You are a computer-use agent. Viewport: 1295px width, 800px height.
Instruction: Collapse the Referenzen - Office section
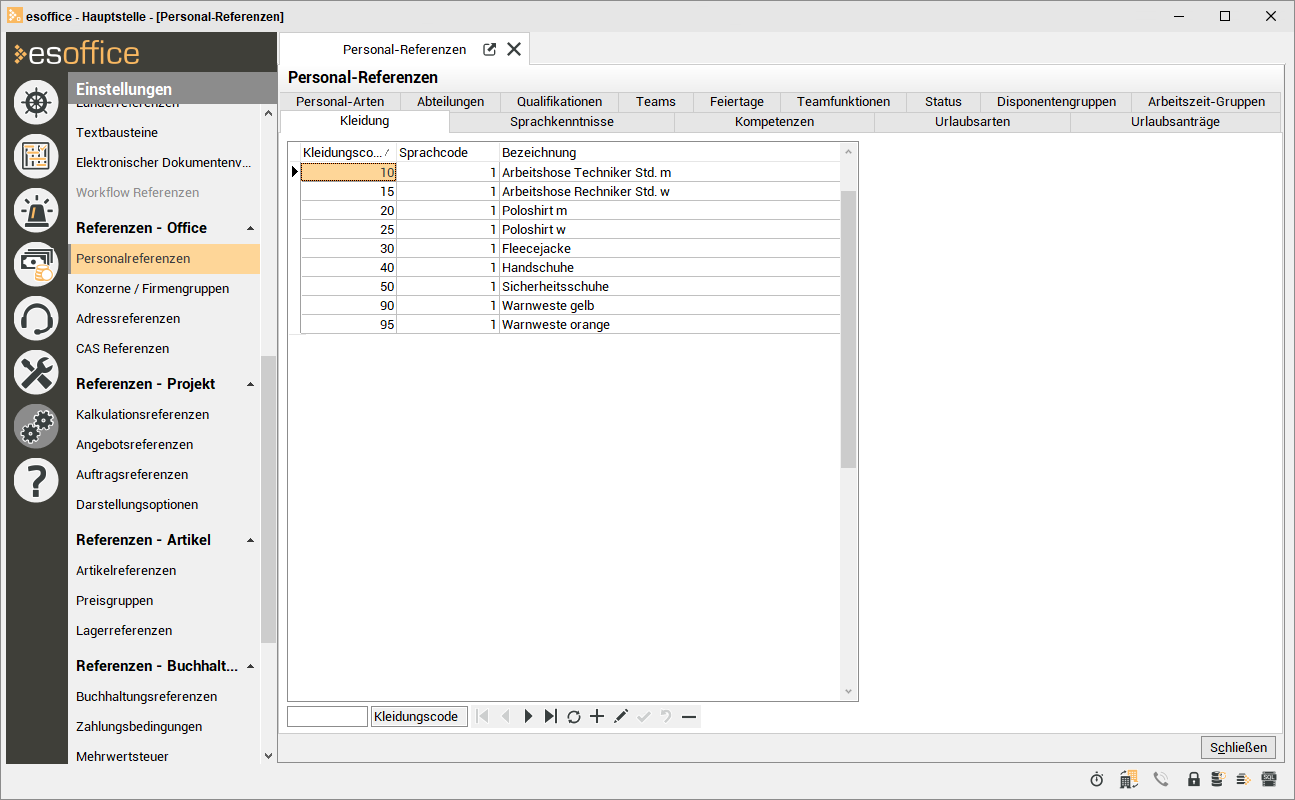pyautogui.click(x=251, y=229)
